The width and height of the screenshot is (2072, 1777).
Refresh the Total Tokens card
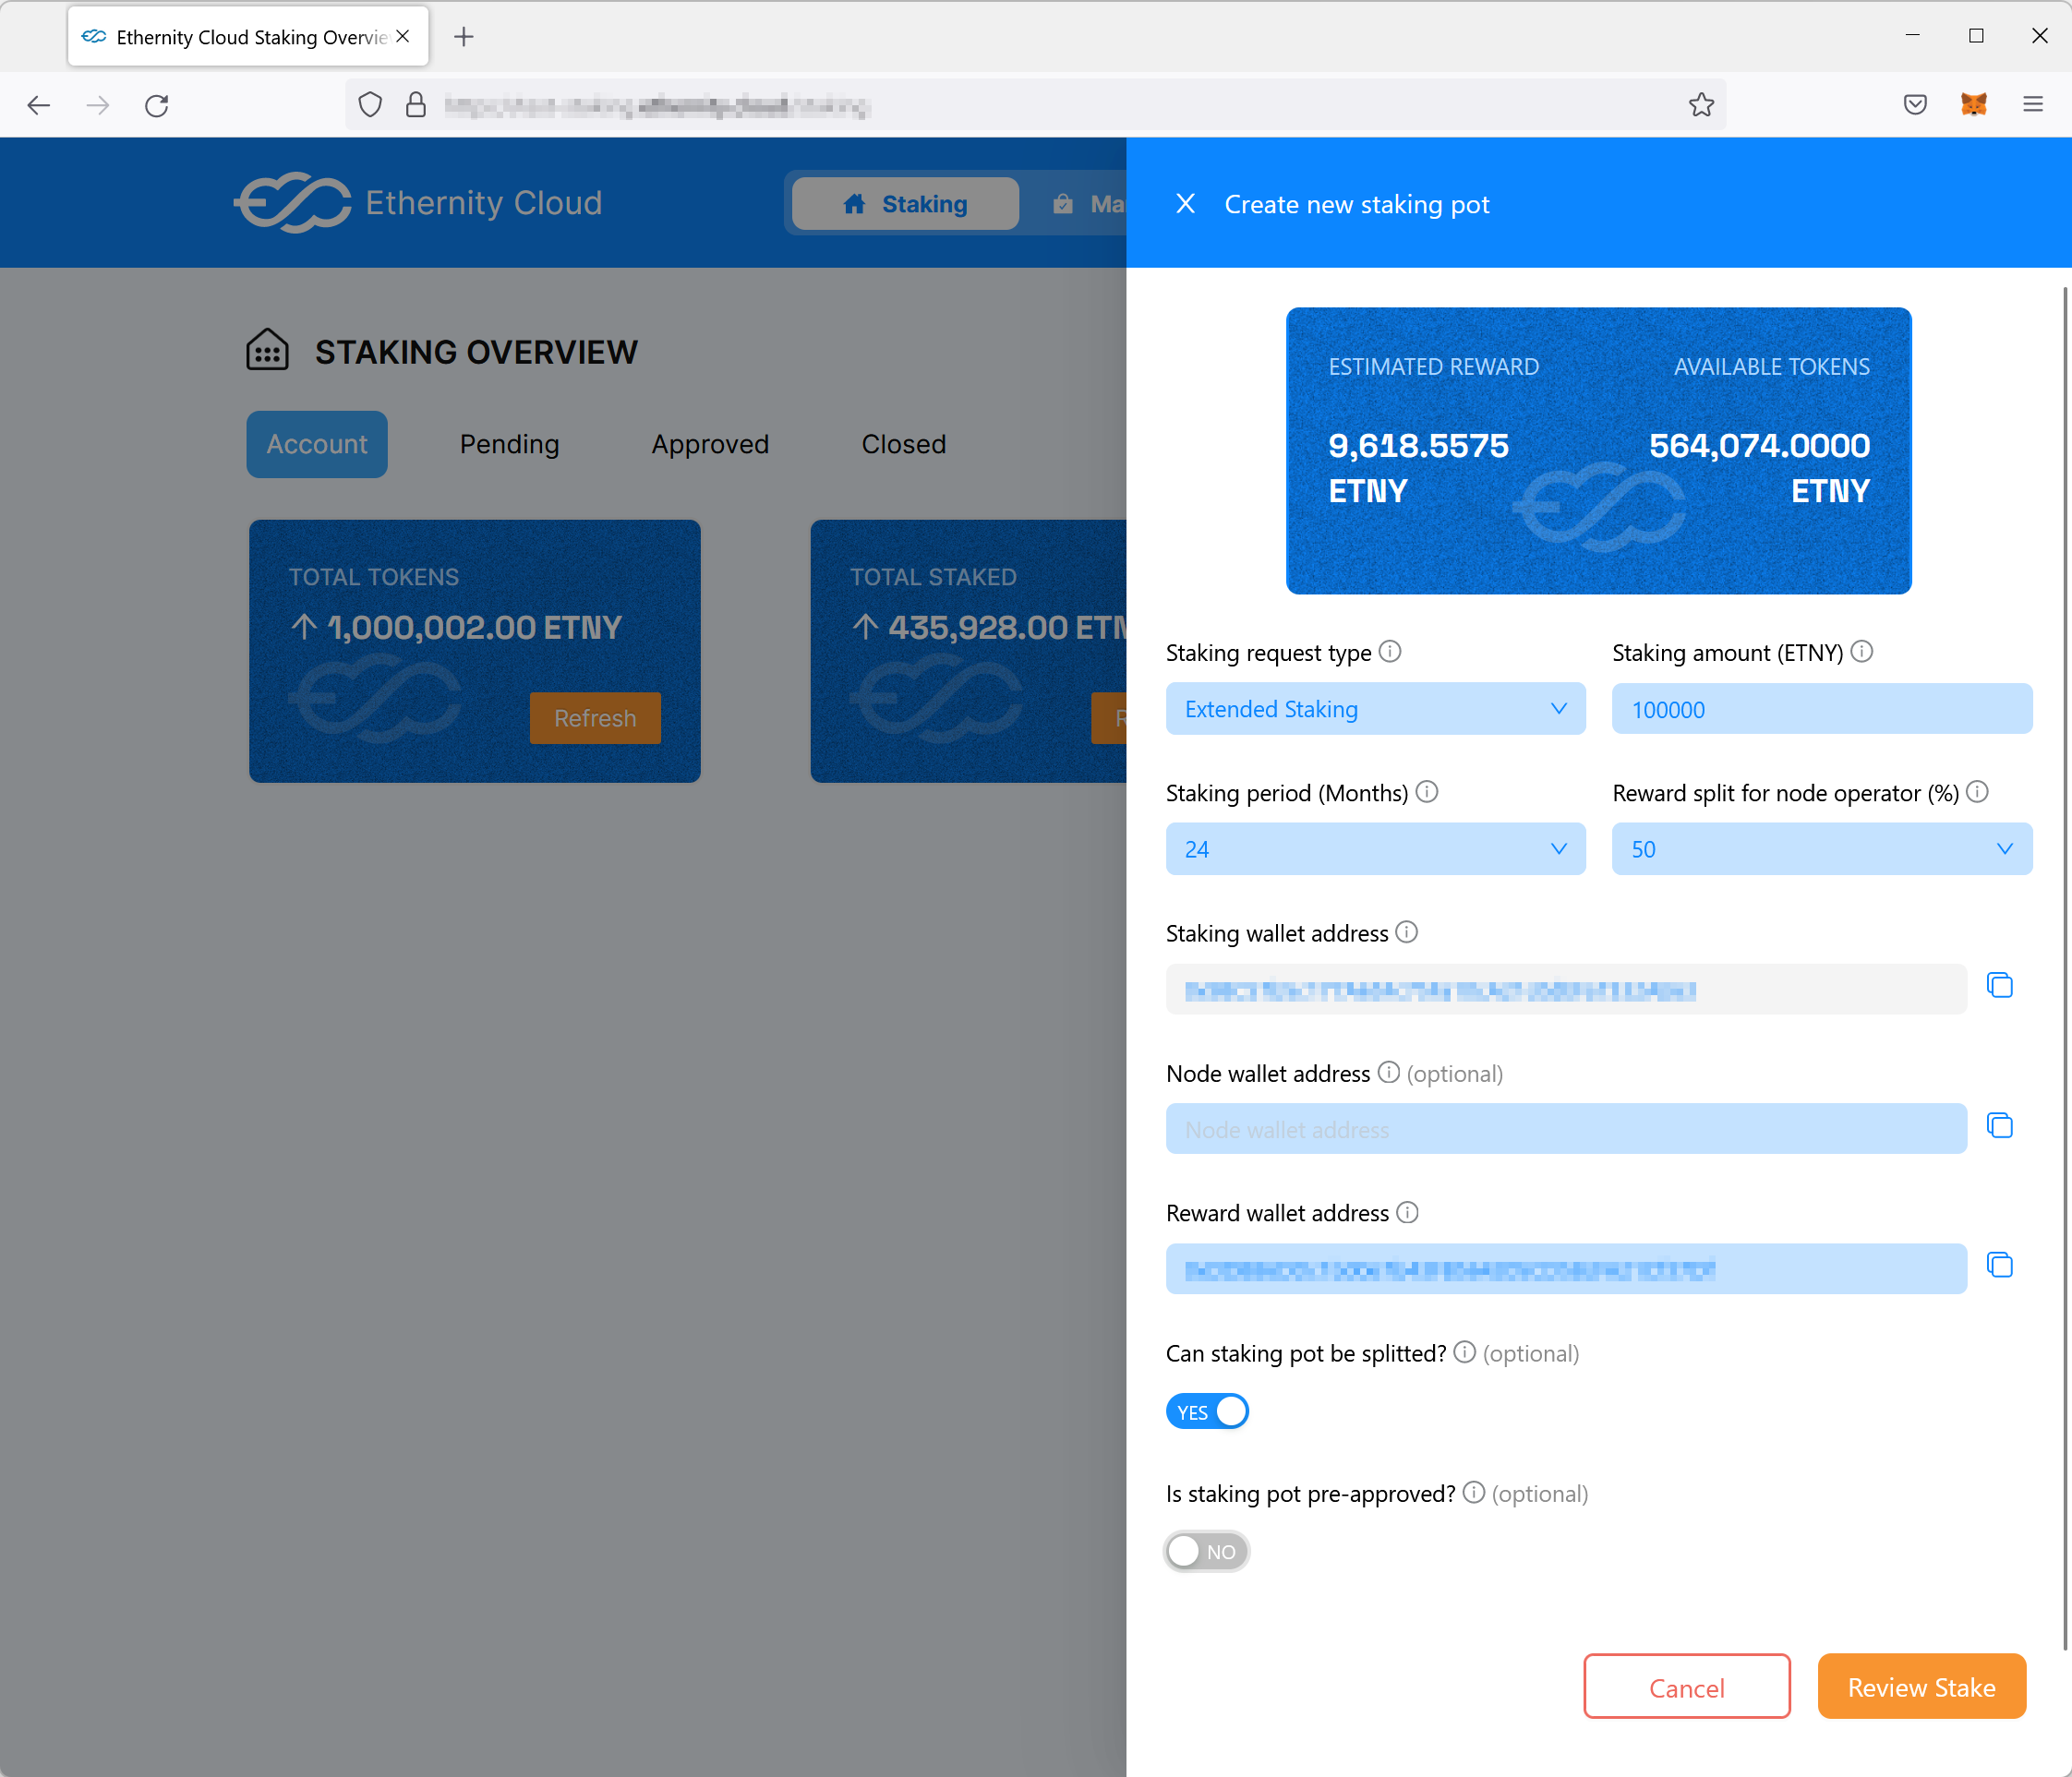pyautogui.click(x=595, y=718)
